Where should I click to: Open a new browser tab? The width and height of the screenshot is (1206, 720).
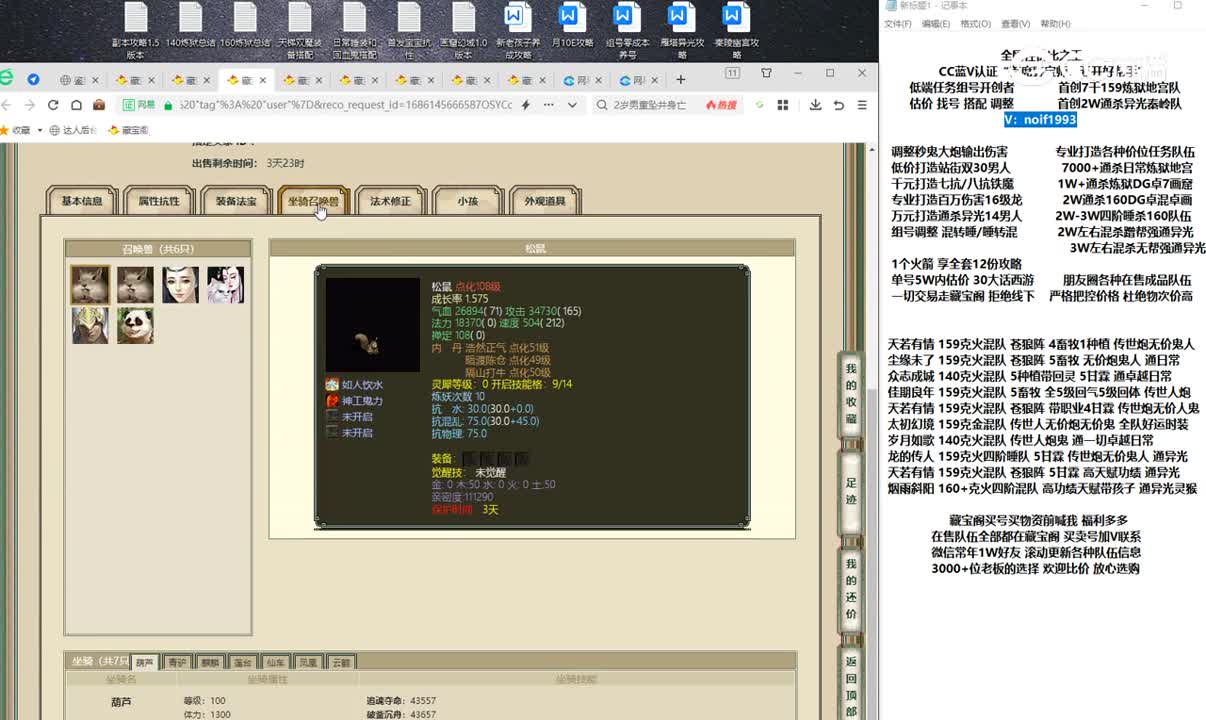(x=681, y=80)
